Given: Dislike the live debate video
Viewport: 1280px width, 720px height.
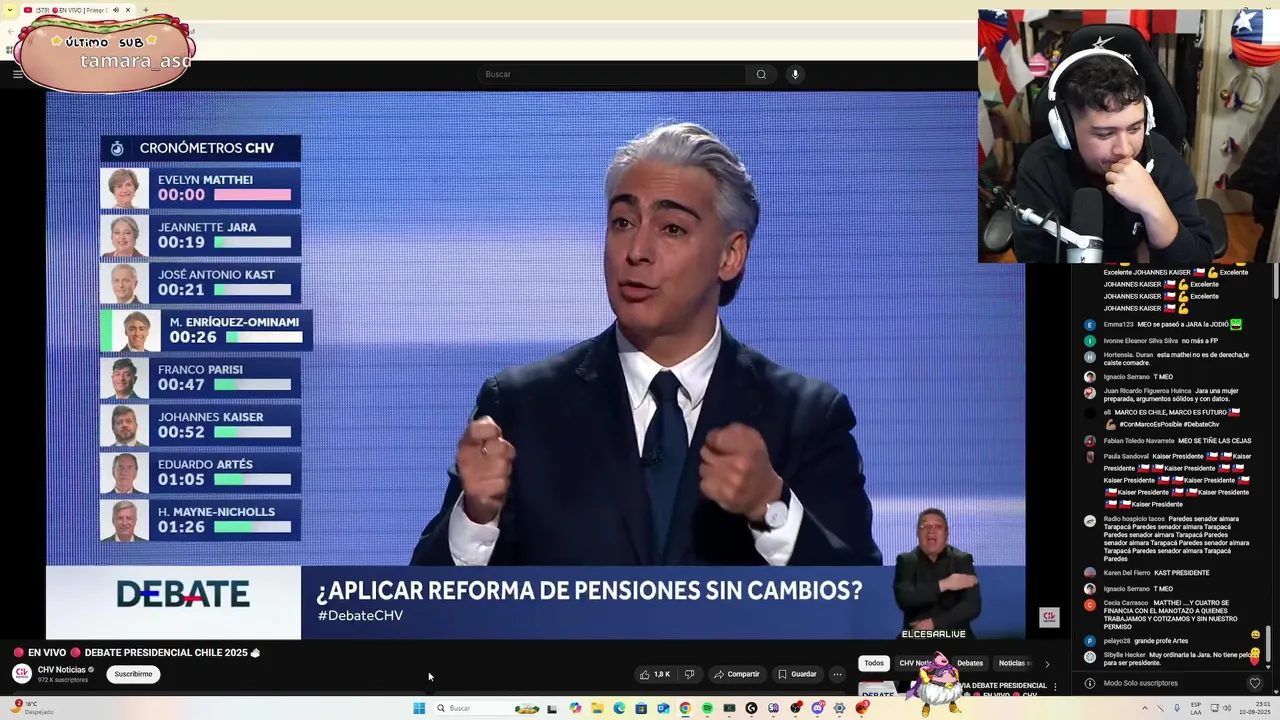Looking at the screenshot, I should click(x=689, y=674).
